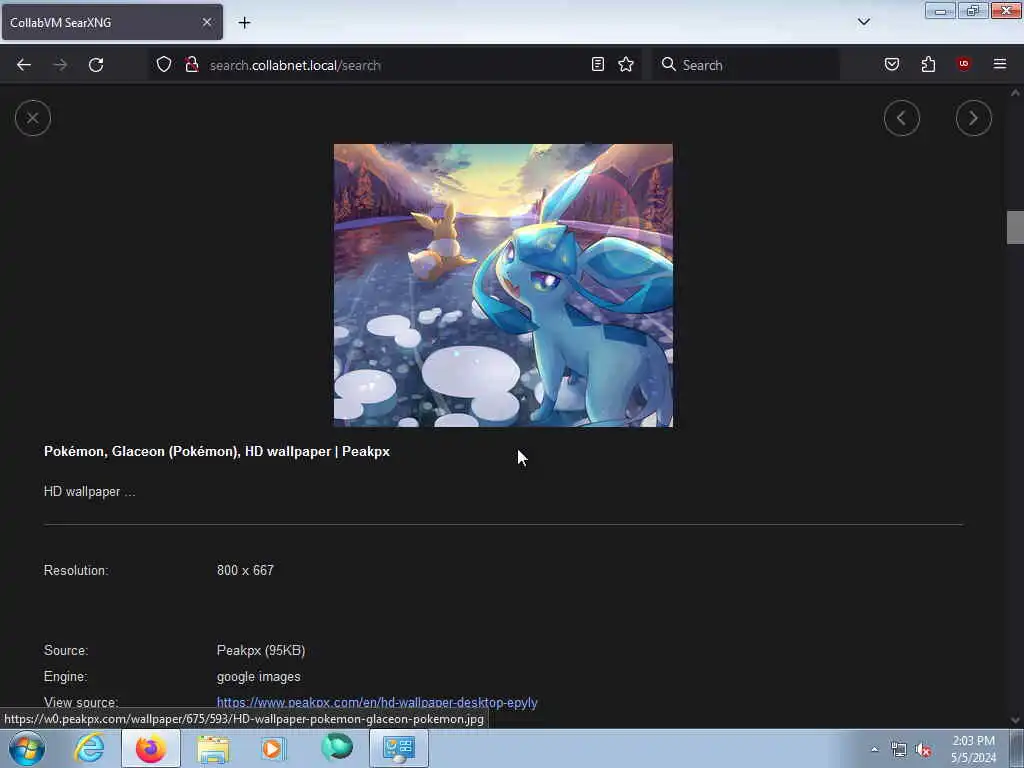This screenshot has width=1024, height=768.
Task: Click scrollbar up arrow
Action: tap(1015, 93)
